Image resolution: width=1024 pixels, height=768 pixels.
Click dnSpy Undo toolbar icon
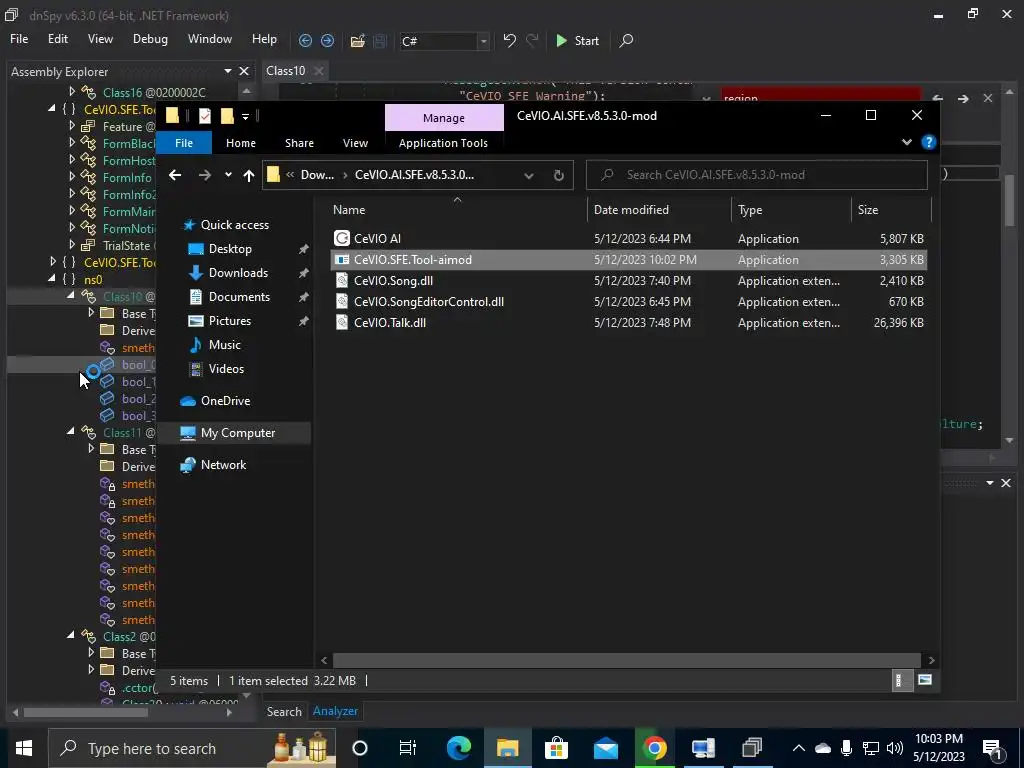(509, 40)
